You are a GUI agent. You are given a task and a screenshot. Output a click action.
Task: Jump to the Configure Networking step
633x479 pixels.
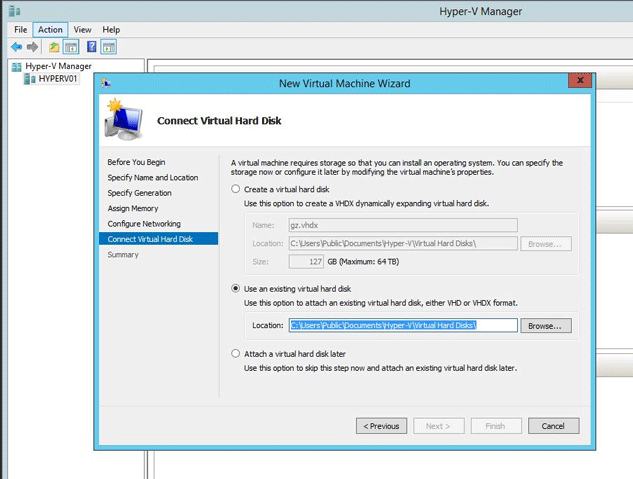(x=144, y=224)
